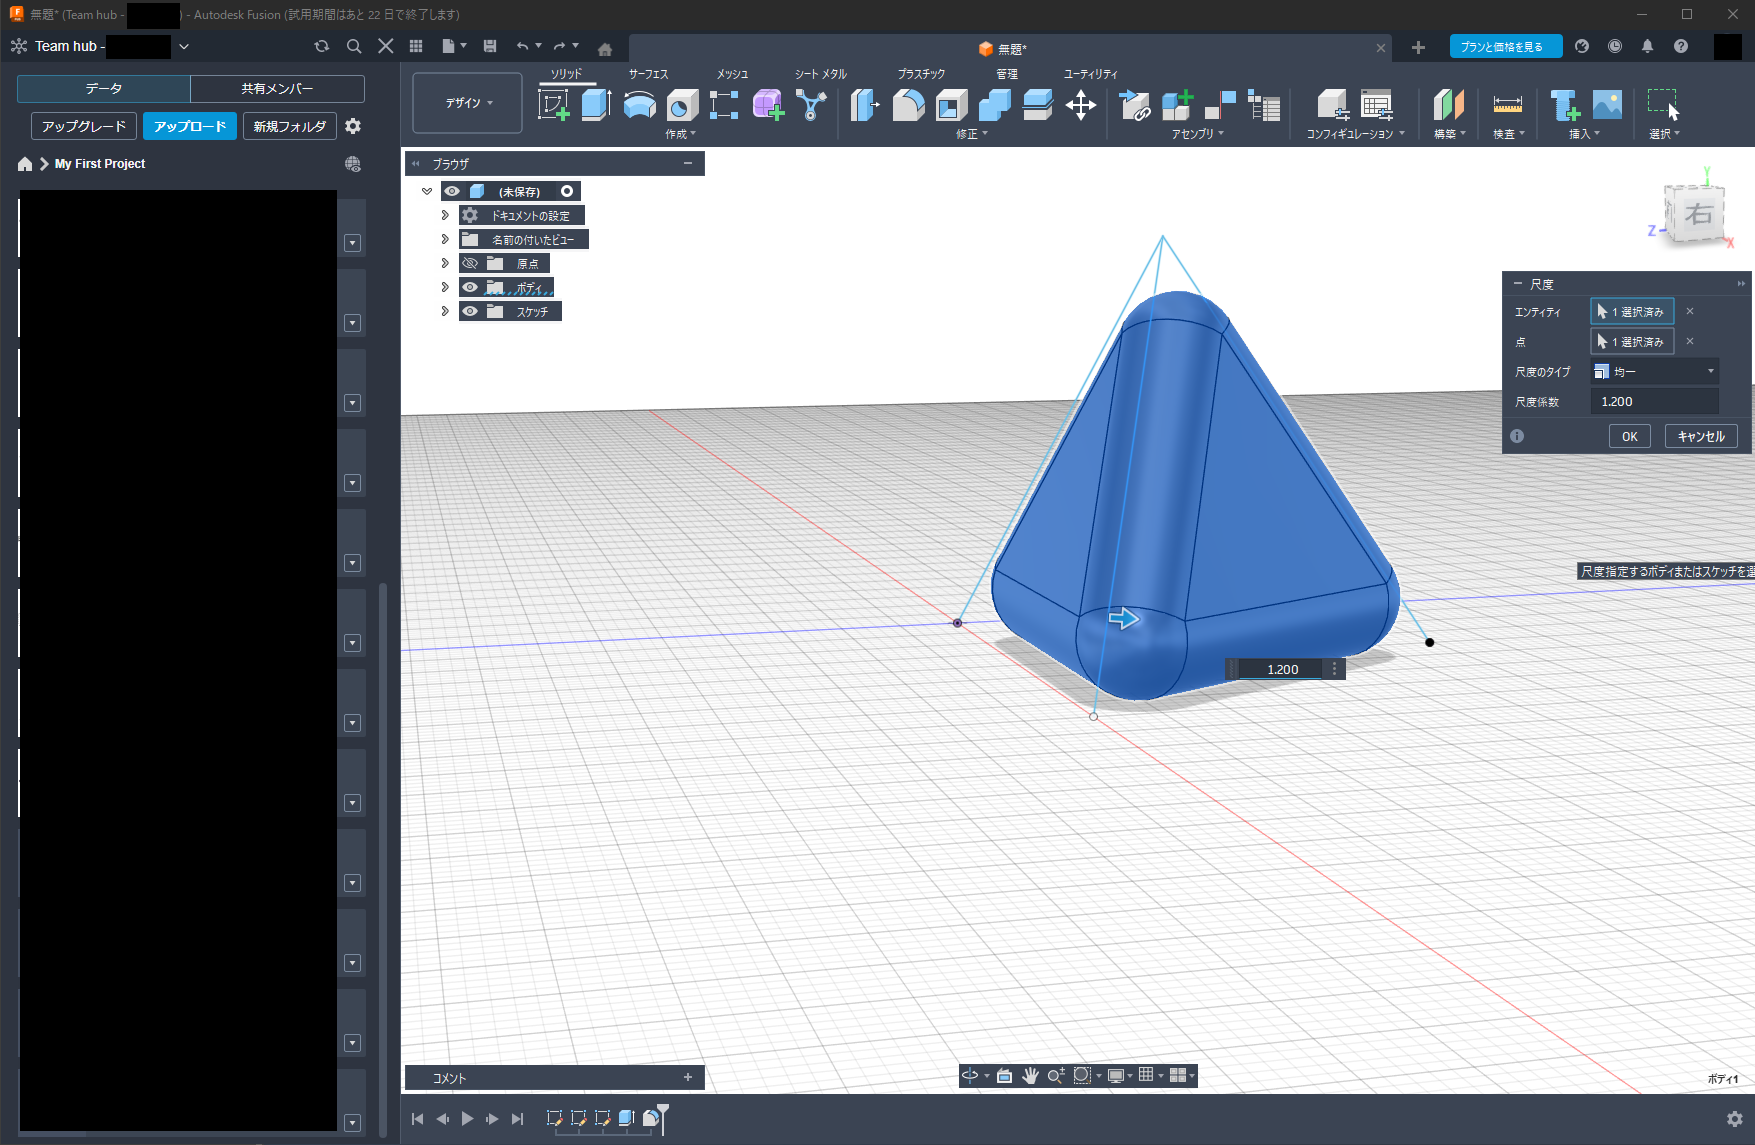The height and width of the screenshot is (1145, 1755).
Task: Open the 尺度のタイプ dropdown
Action: [x=1654, y=372]
